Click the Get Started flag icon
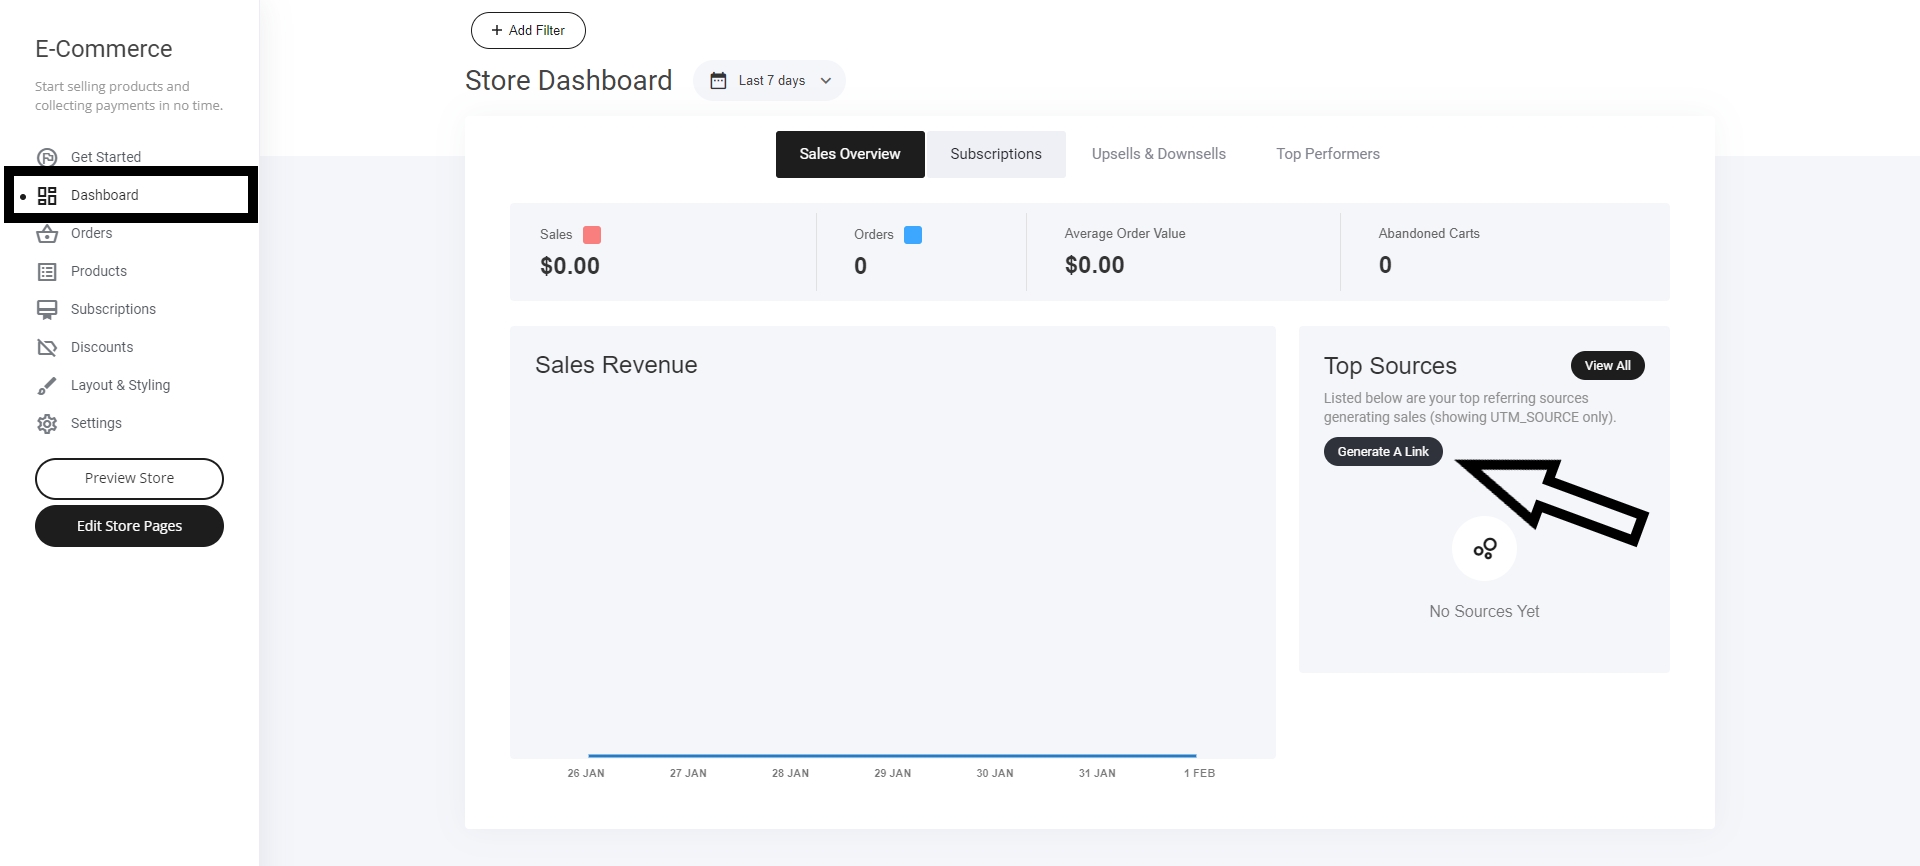Screen dimensions: 1920x866 47,157
